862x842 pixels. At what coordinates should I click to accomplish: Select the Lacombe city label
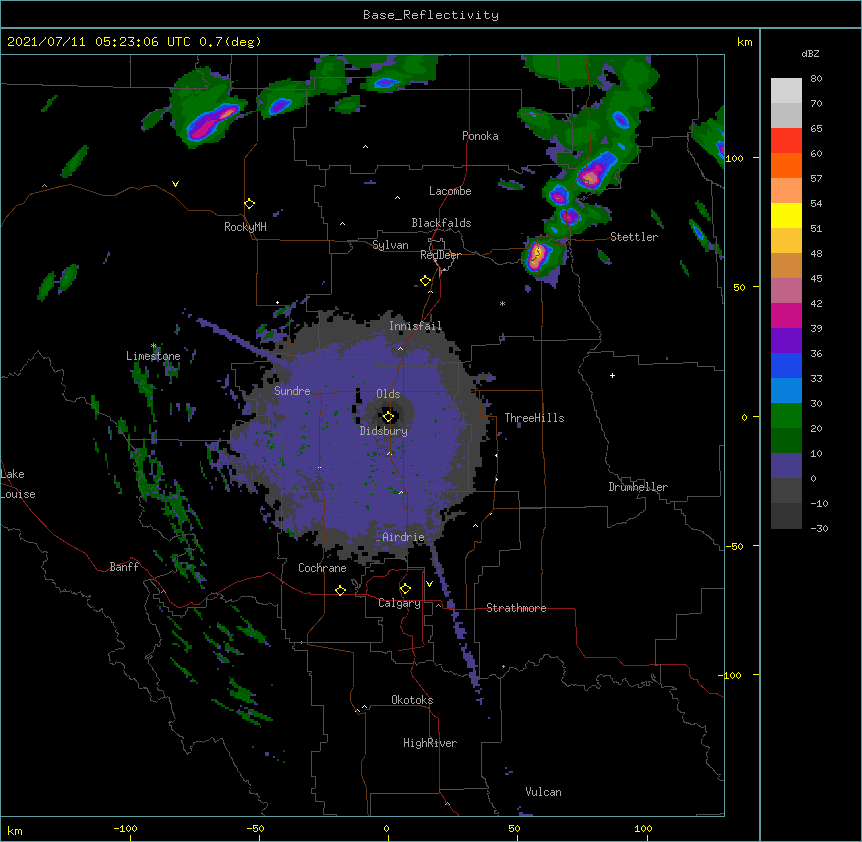(450, 191)
